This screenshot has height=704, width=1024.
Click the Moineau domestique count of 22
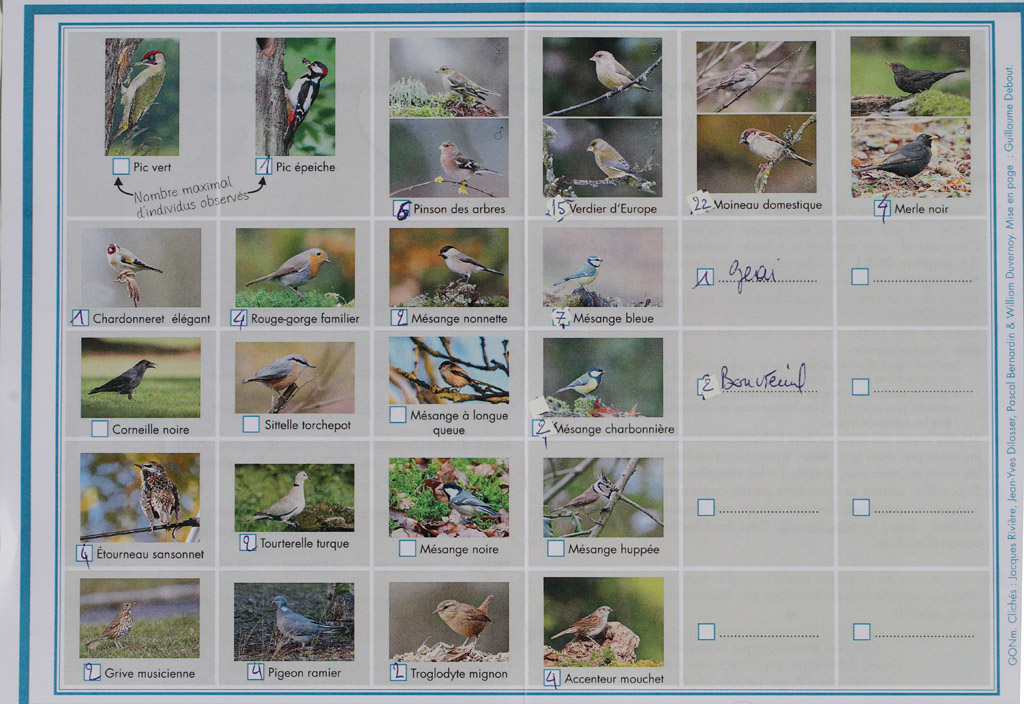[700, 203]
